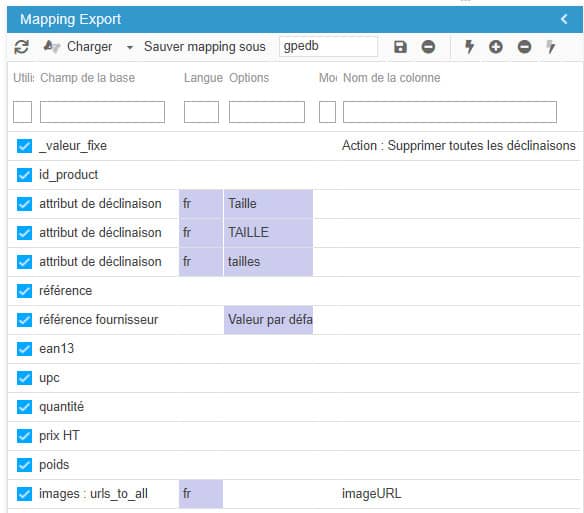
Task: Add a row with the plus circle icon
Action: point(496,47)
